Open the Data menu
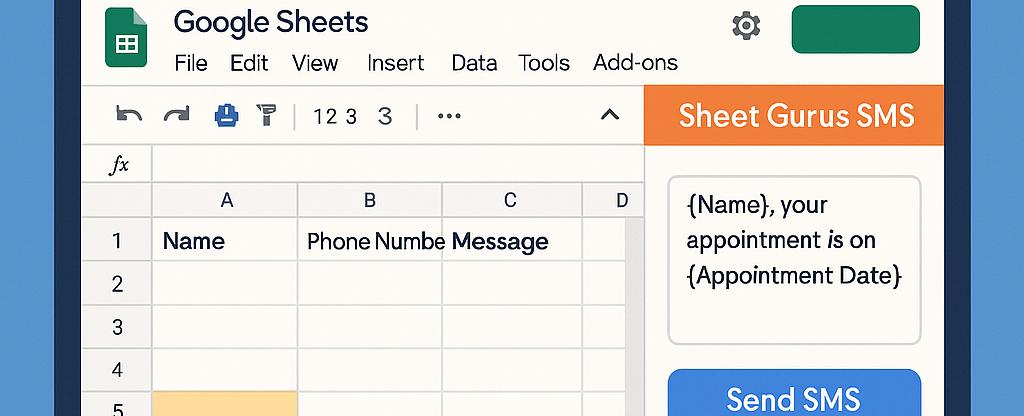 (x=474, y=63)
